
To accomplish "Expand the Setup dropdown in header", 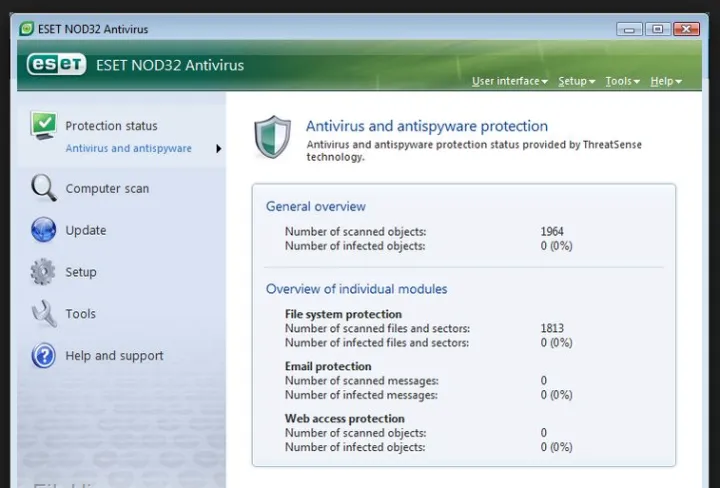I will tap(576, 81).
